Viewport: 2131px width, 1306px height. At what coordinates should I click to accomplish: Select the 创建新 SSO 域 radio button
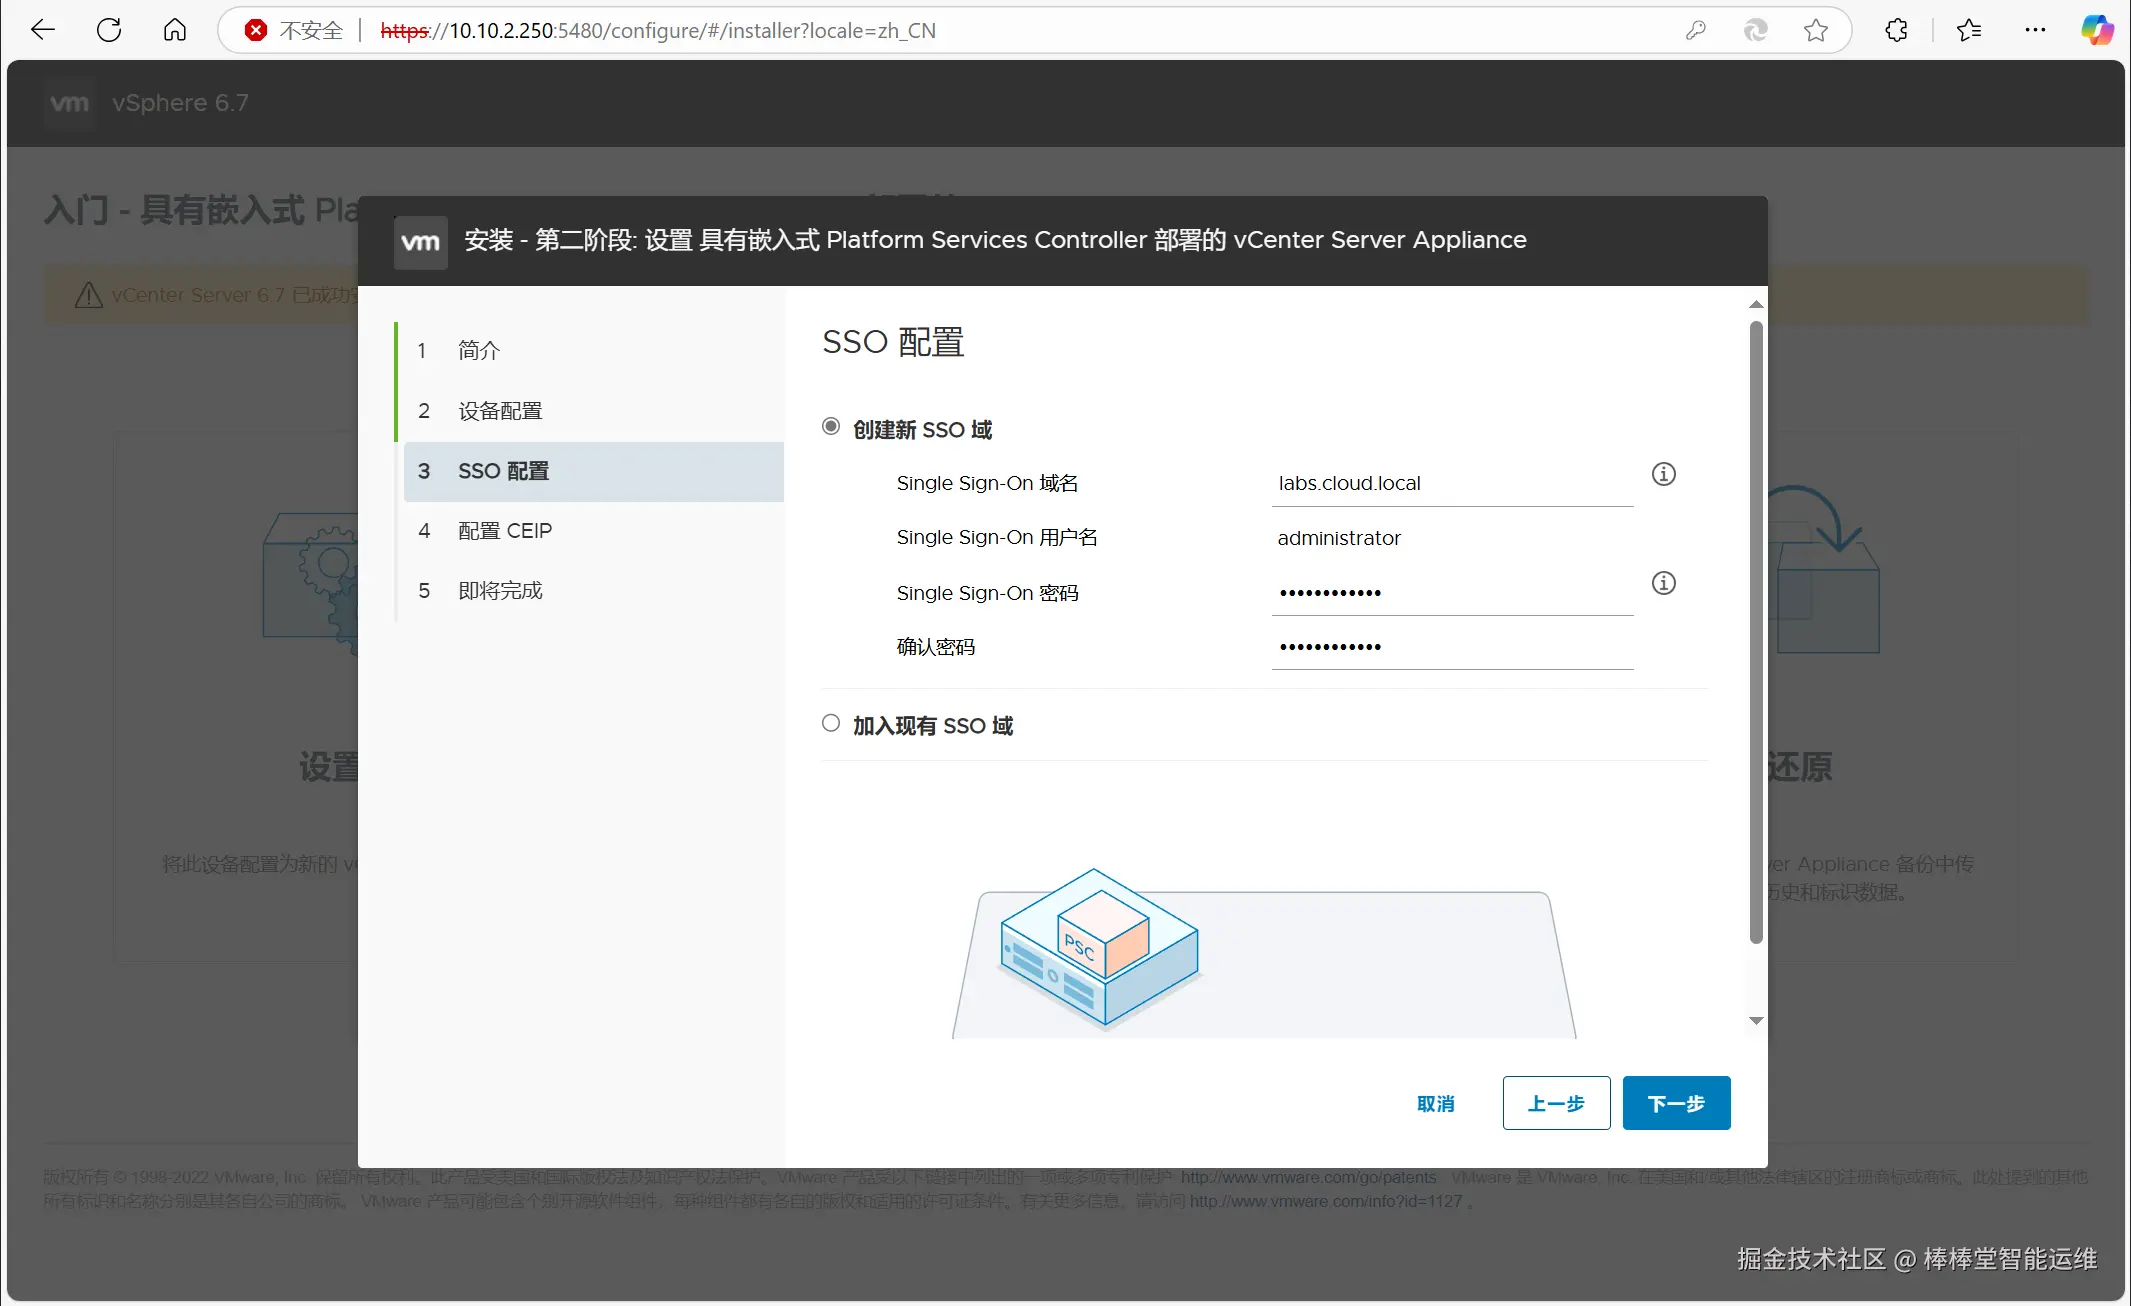click(x=831, y=427)
